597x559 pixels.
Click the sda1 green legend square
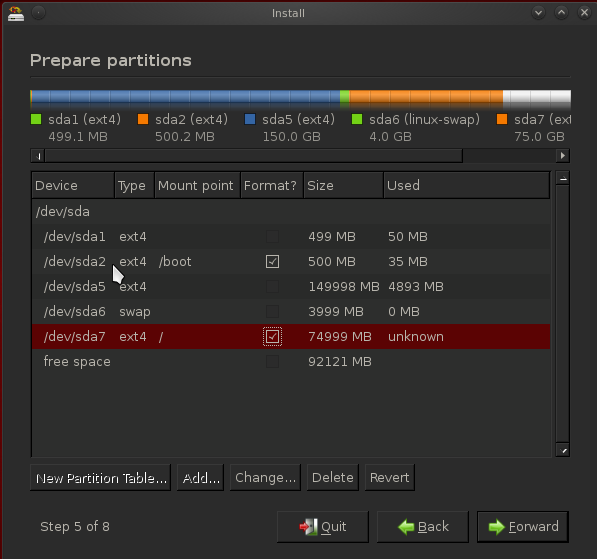(x=36, y=119)
